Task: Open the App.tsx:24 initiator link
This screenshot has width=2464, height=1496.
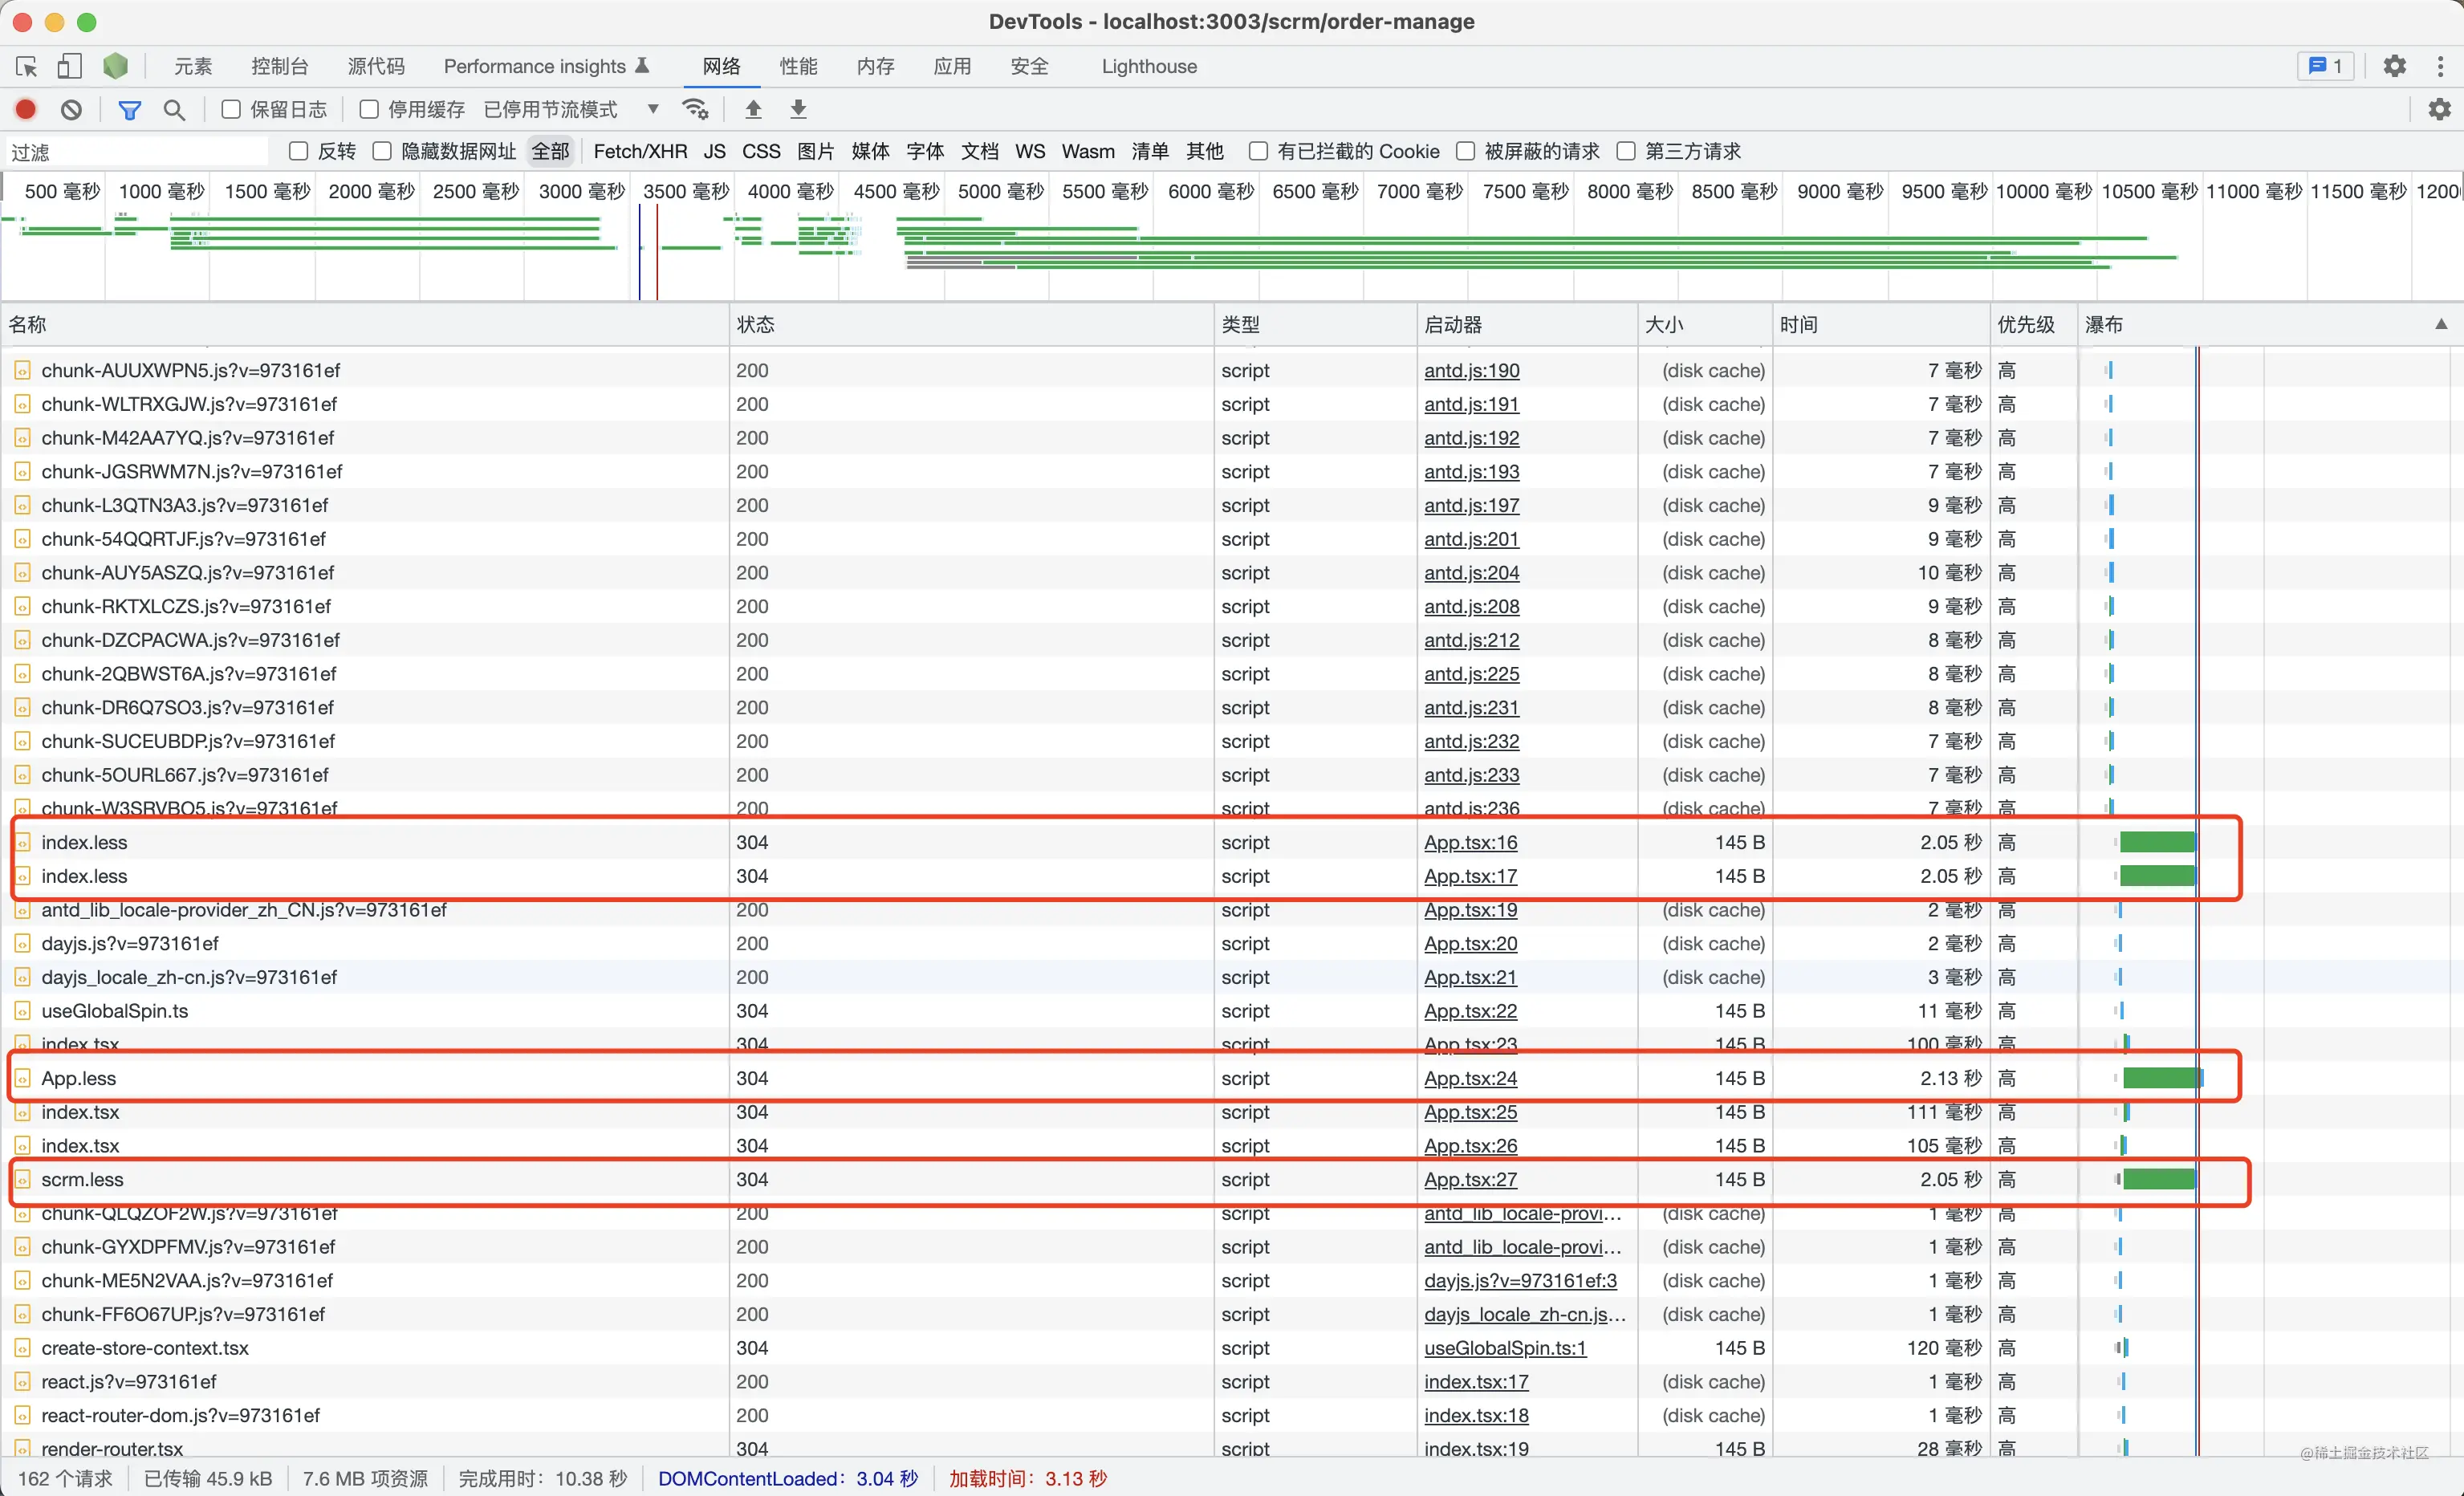Action: point(1470,1078)
